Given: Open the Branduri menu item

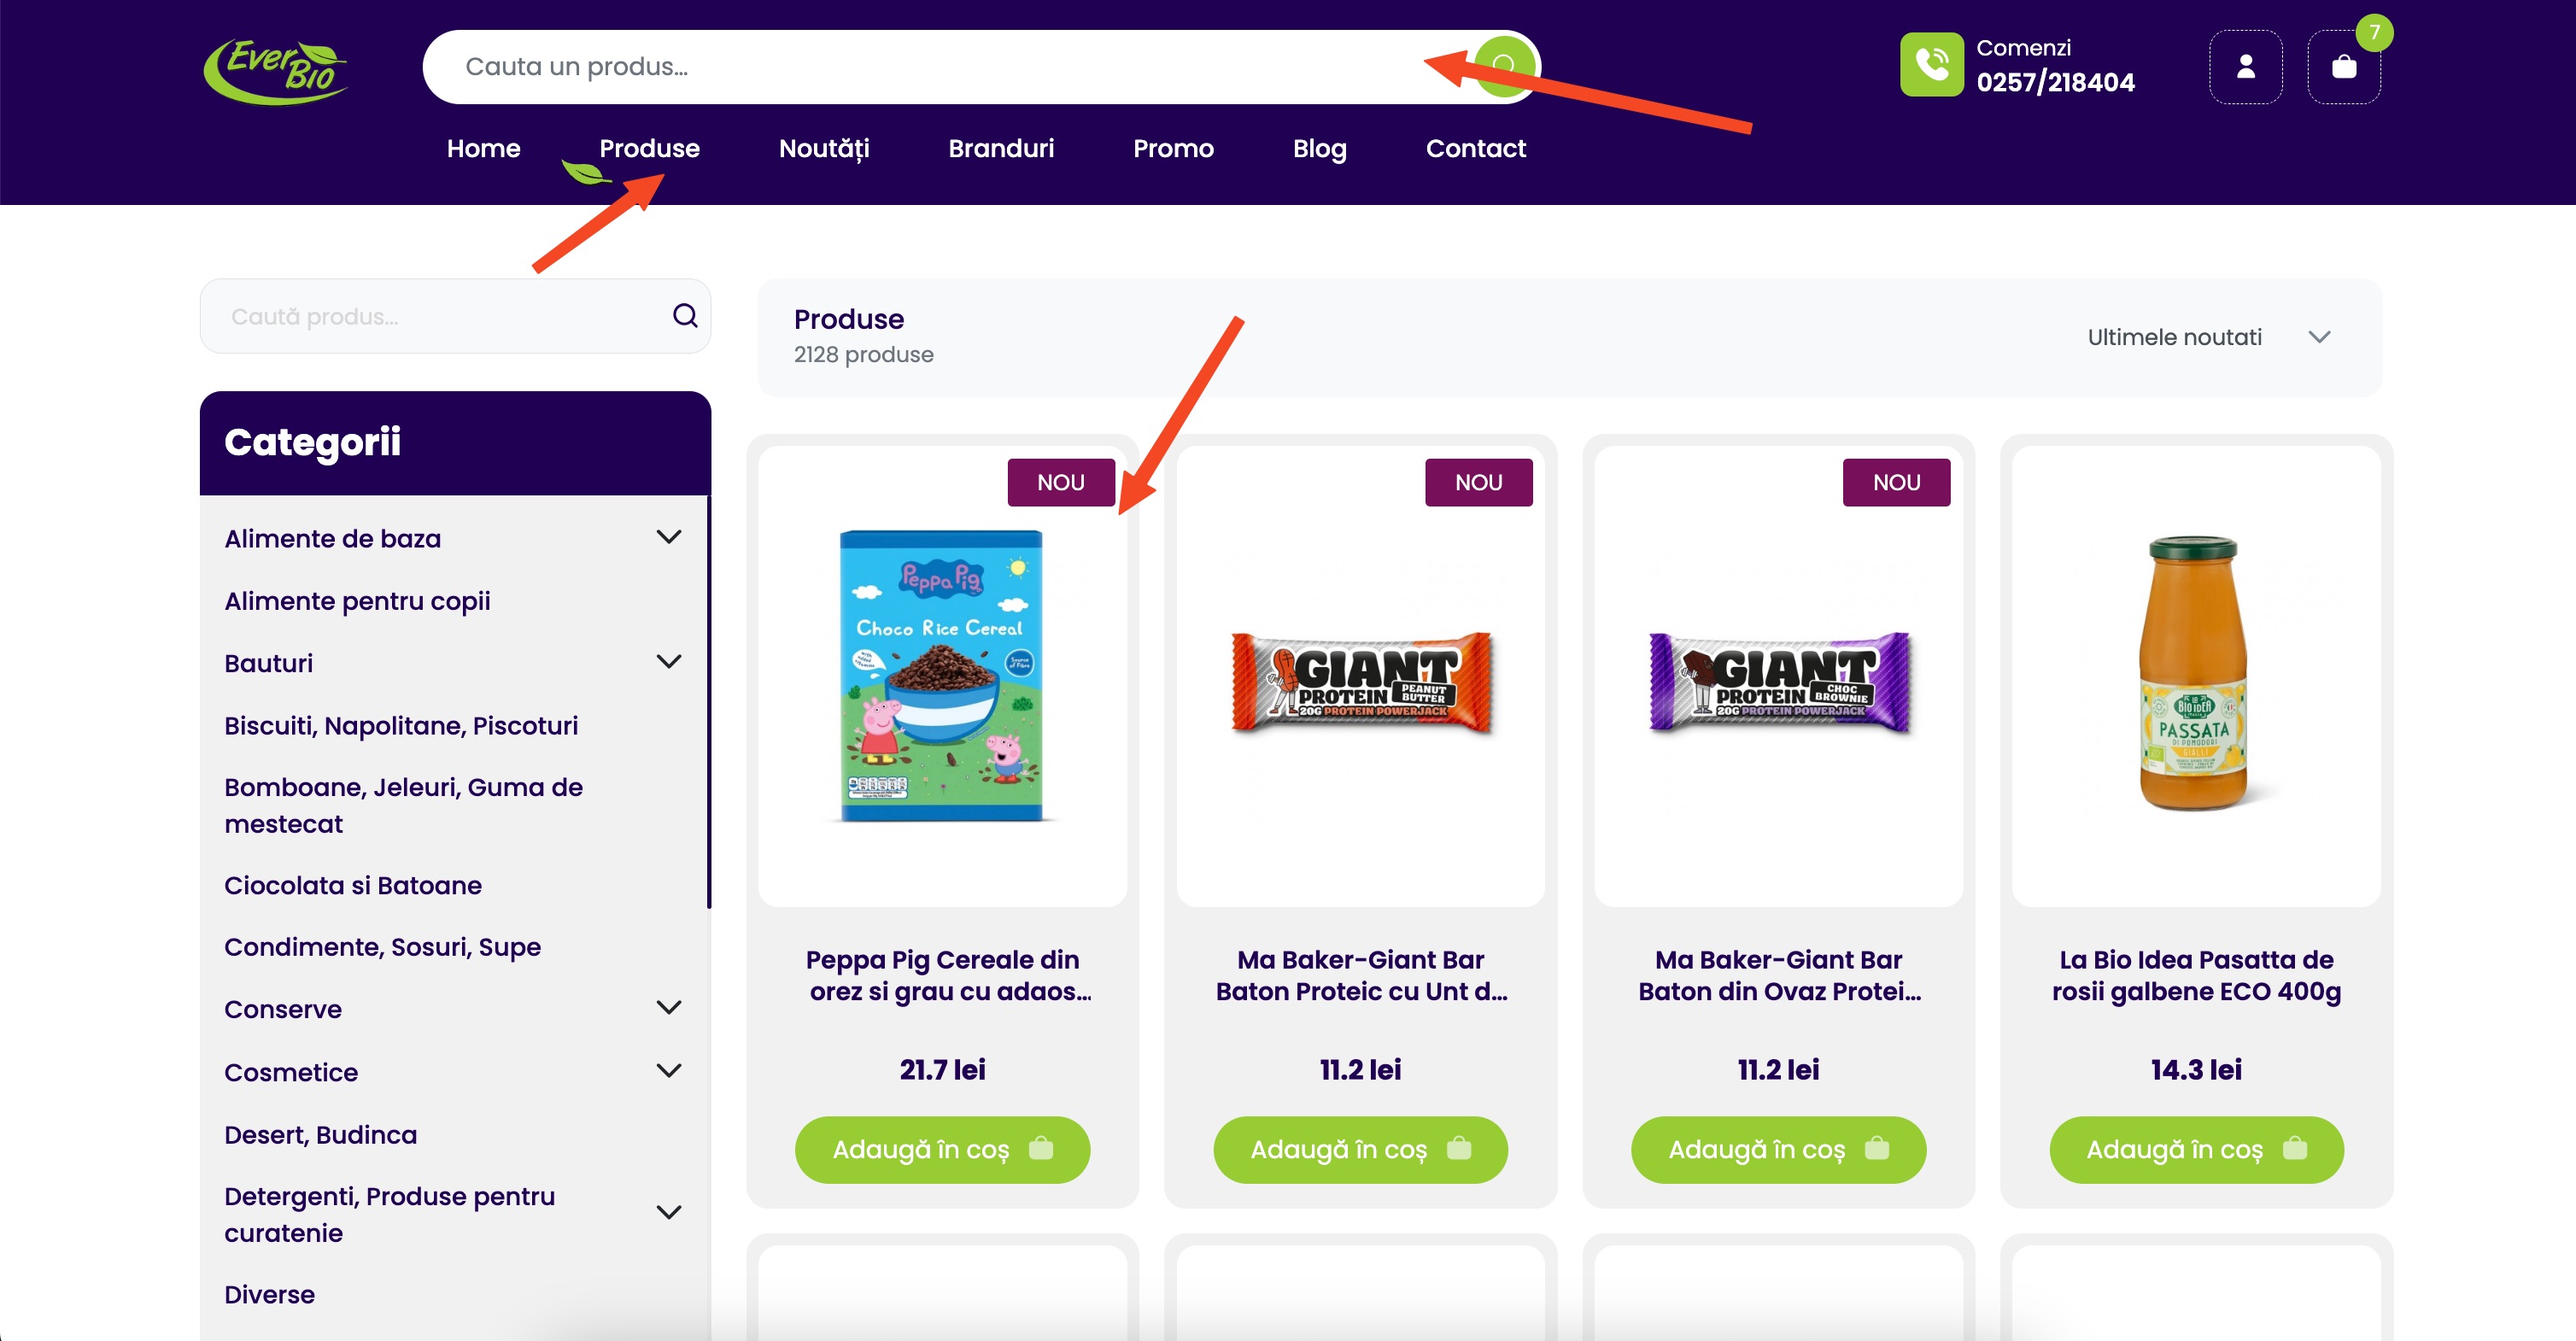Looking at the screenshot, I should tap(1000, 148).
